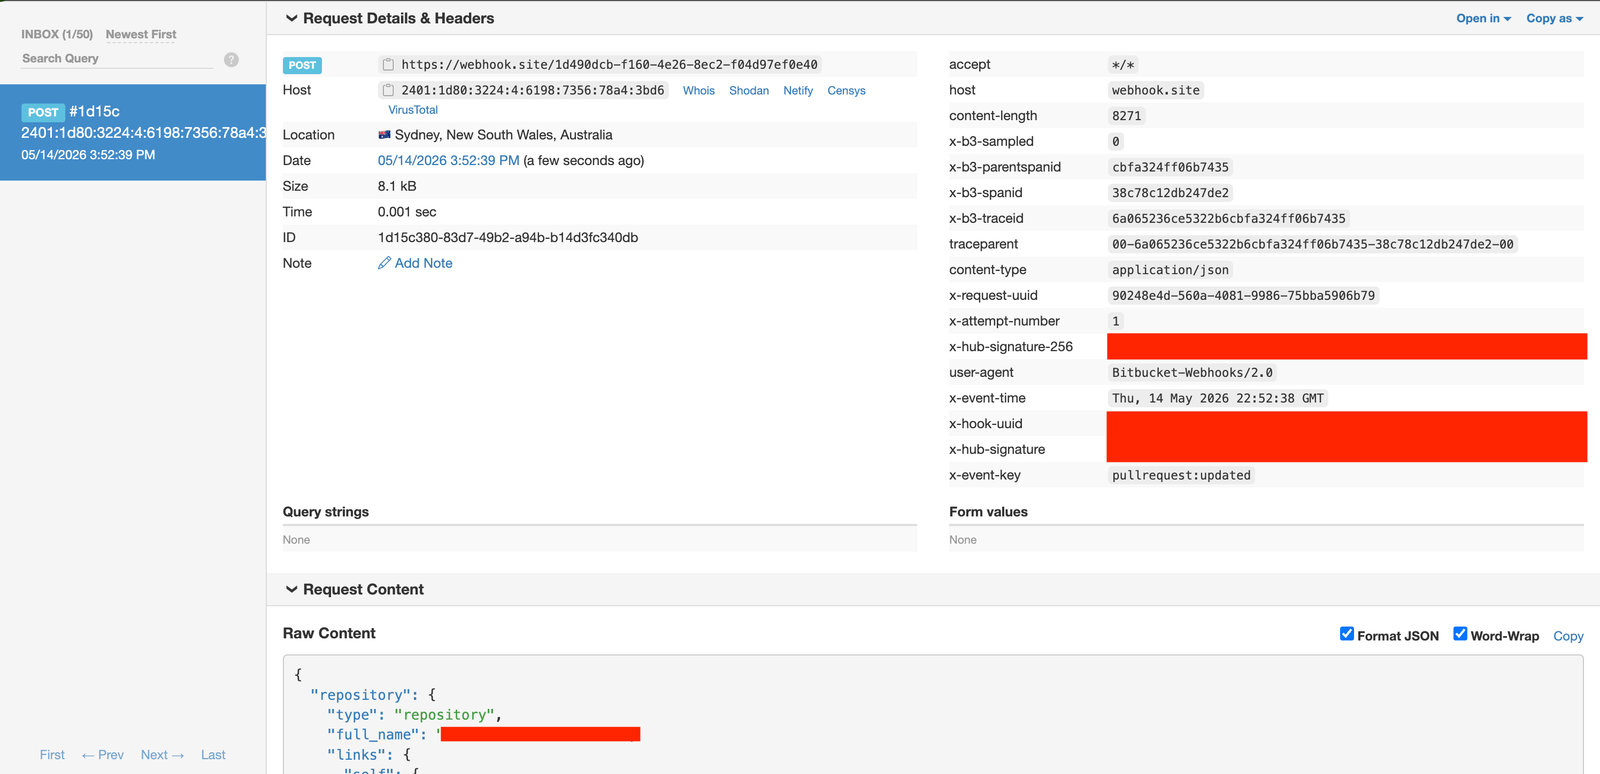This screenshot has height=774, width=1600.
Task: Select the x-b3-sampled value 0
Action: (1116, 141)
